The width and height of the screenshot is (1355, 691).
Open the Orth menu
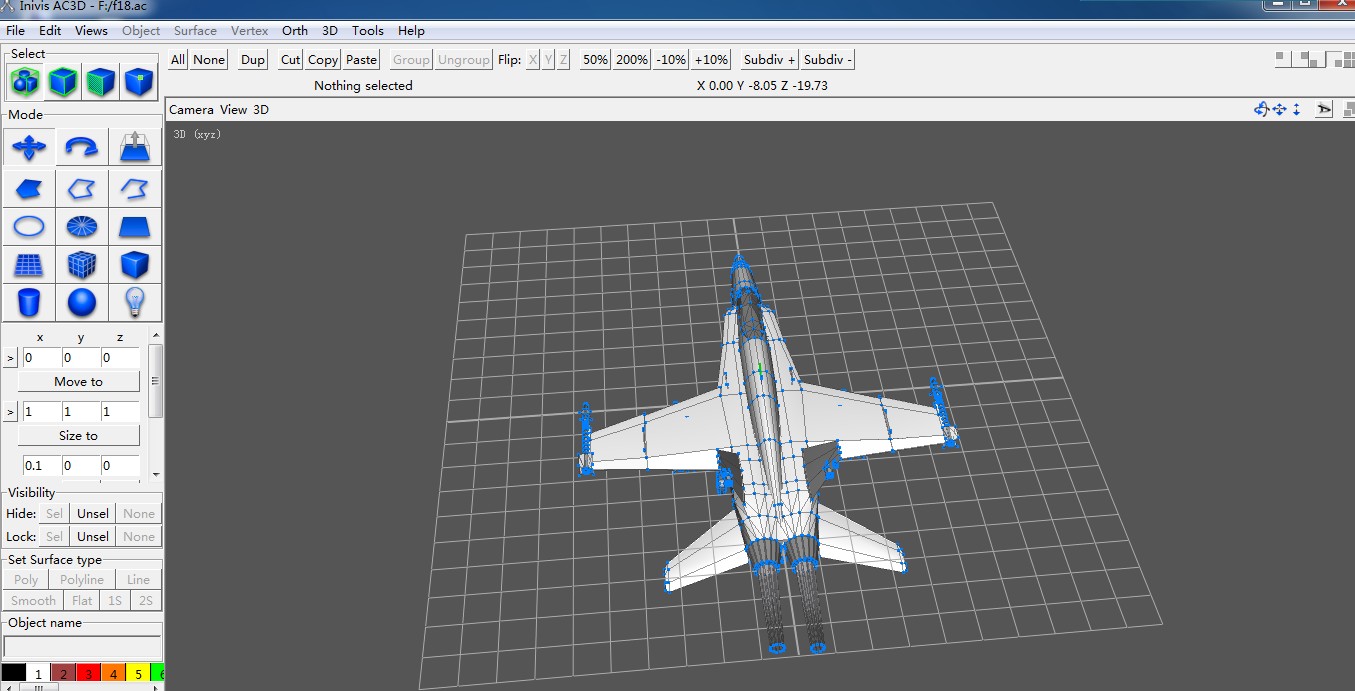pos(295,31)
